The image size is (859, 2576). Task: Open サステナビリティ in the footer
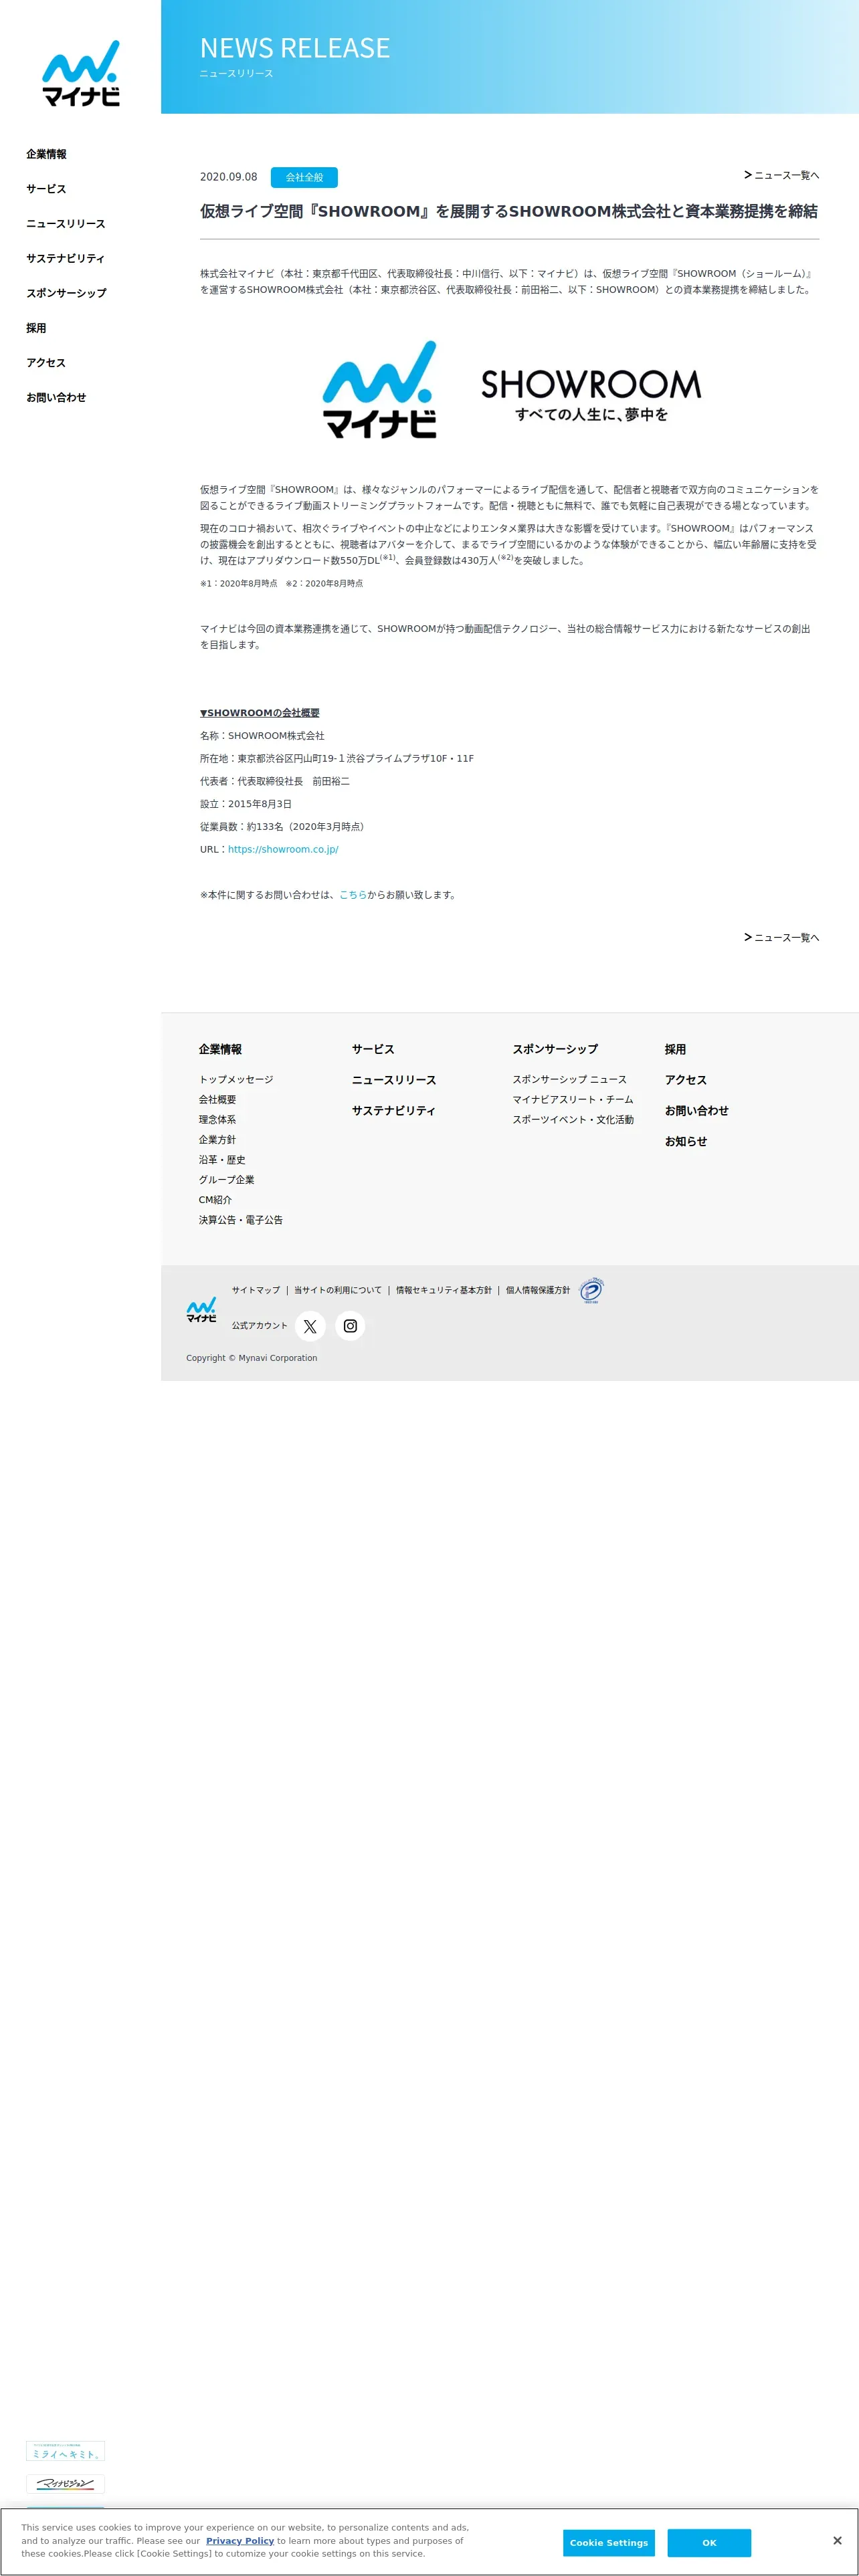coord(394,1110)
